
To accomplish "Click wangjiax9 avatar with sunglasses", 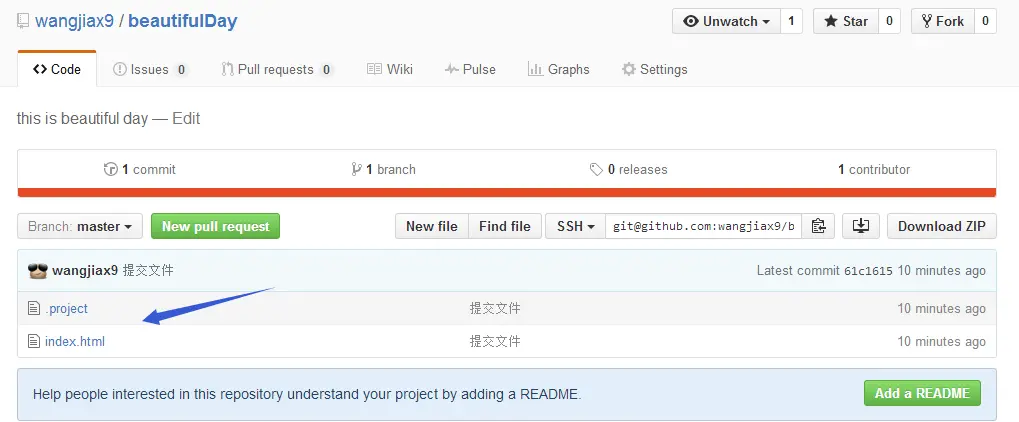I will 38,270.
